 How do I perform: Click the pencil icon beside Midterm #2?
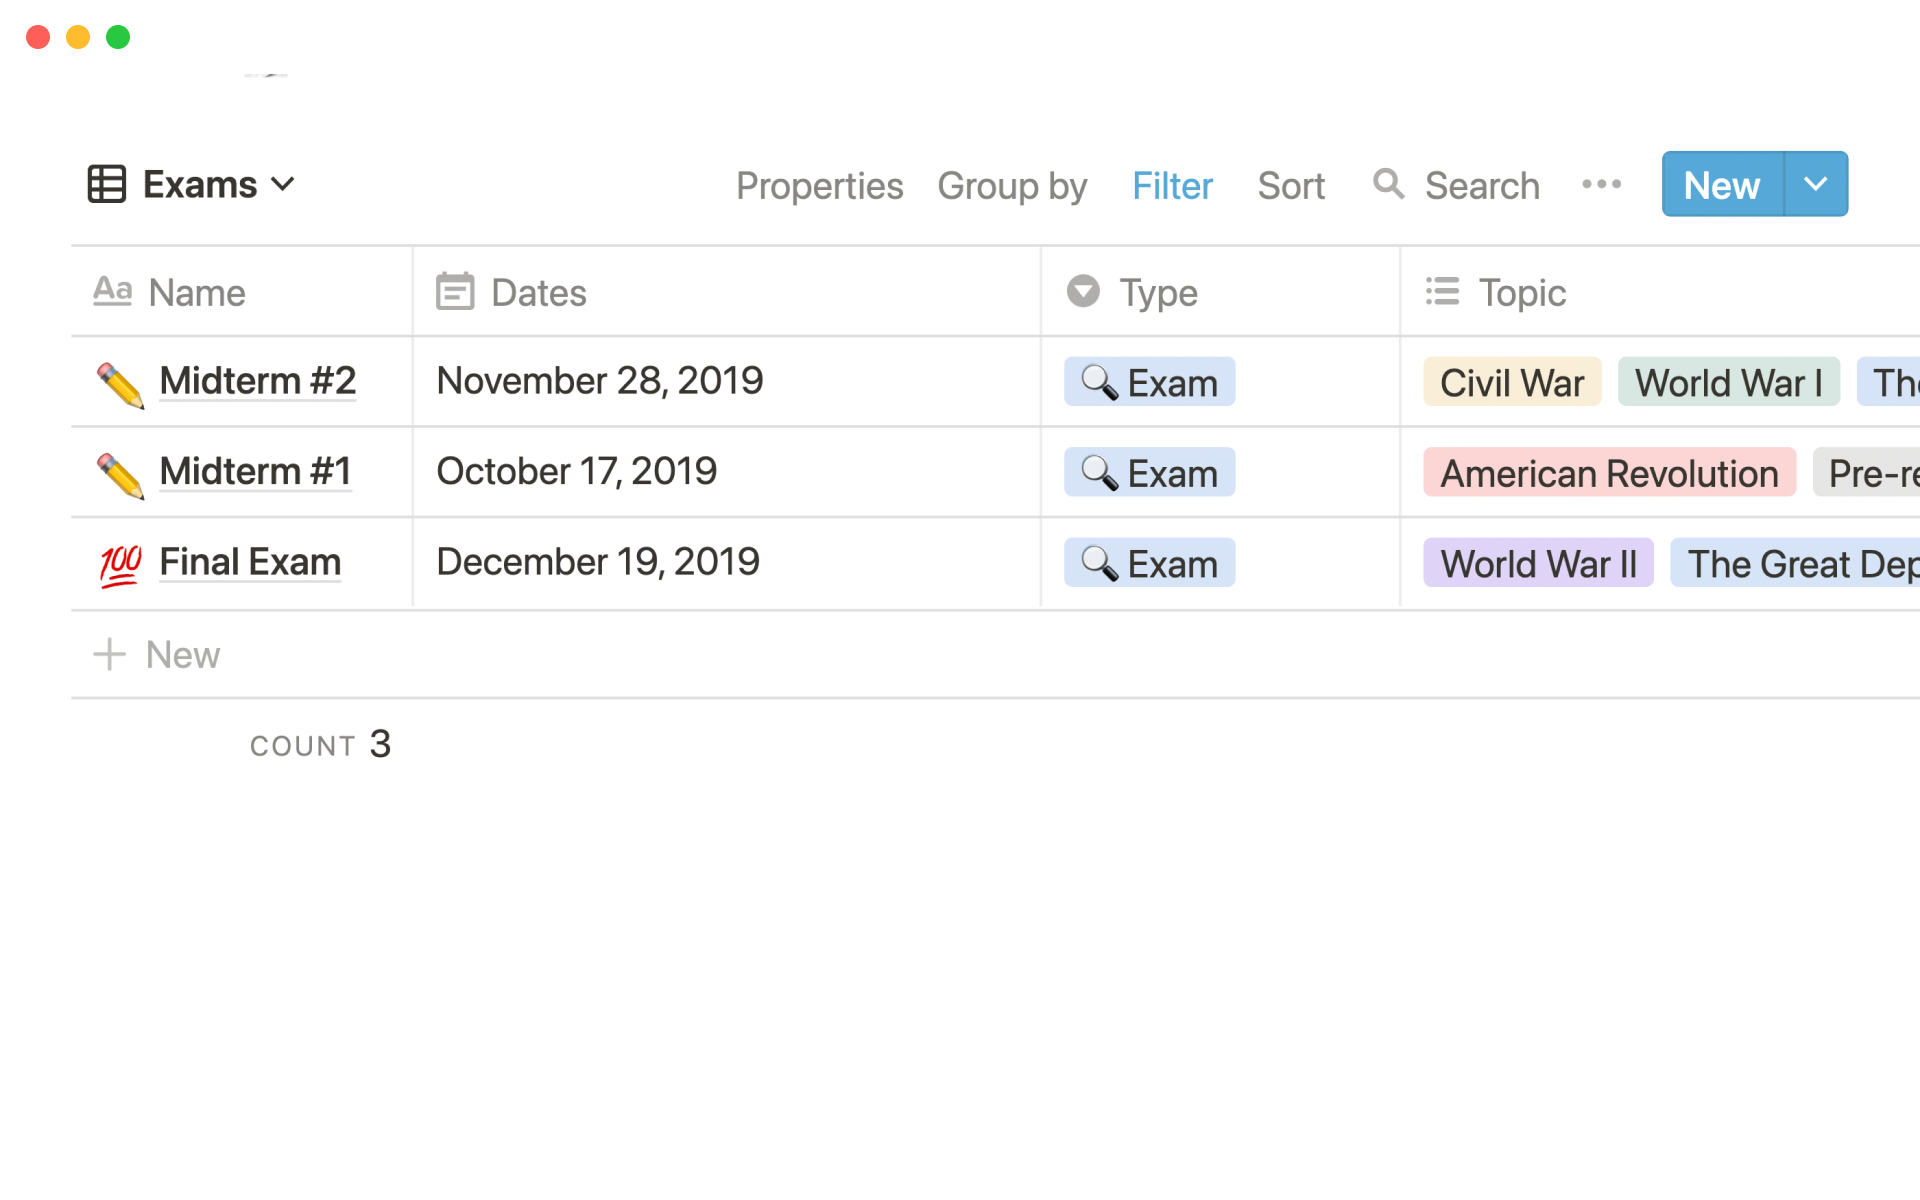pos(120,385)
